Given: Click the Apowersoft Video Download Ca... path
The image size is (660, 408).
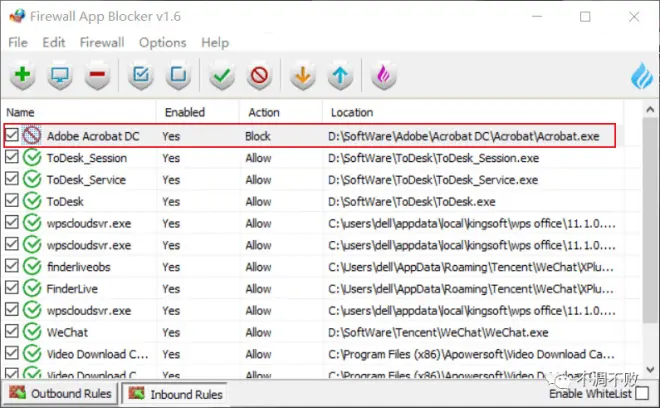Looking at the screenshot, I should [x=471, y=354].
